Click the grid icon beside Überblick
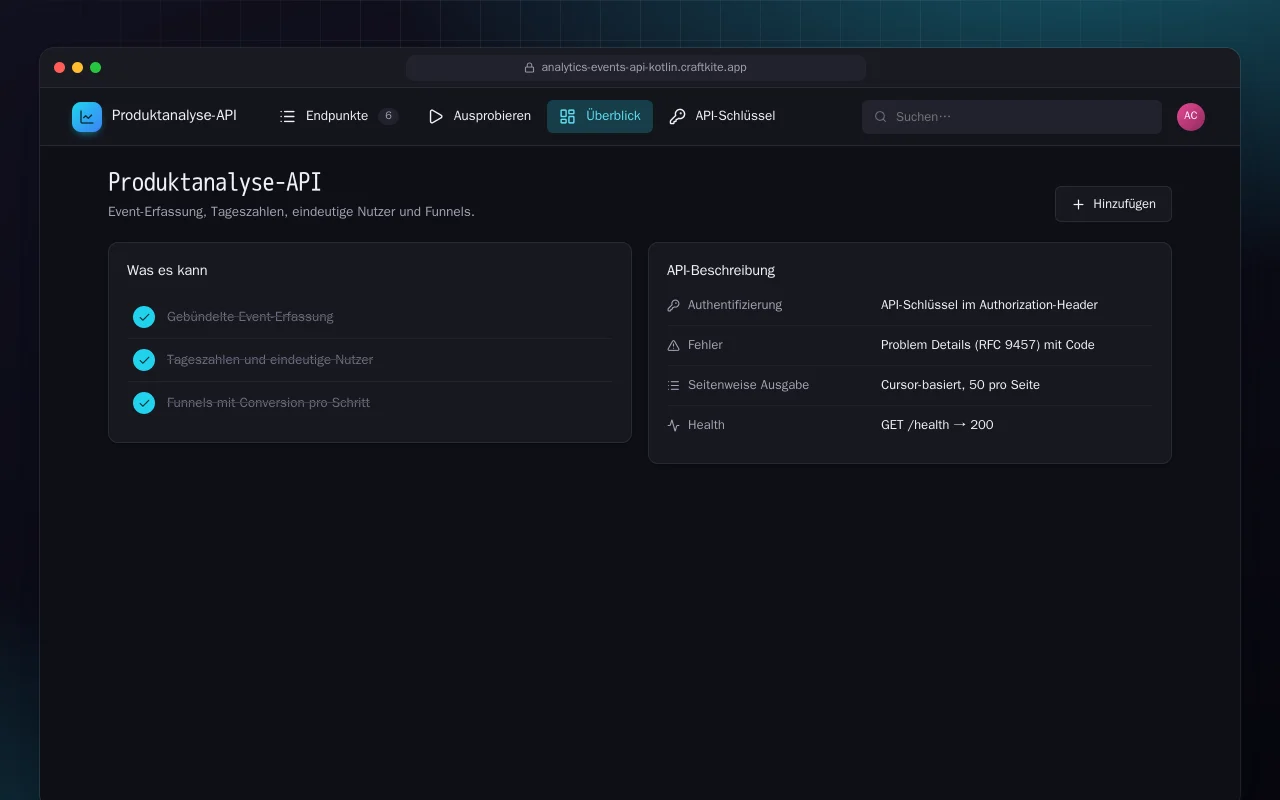Screen dimensions: 1280x800 (568, 116)
